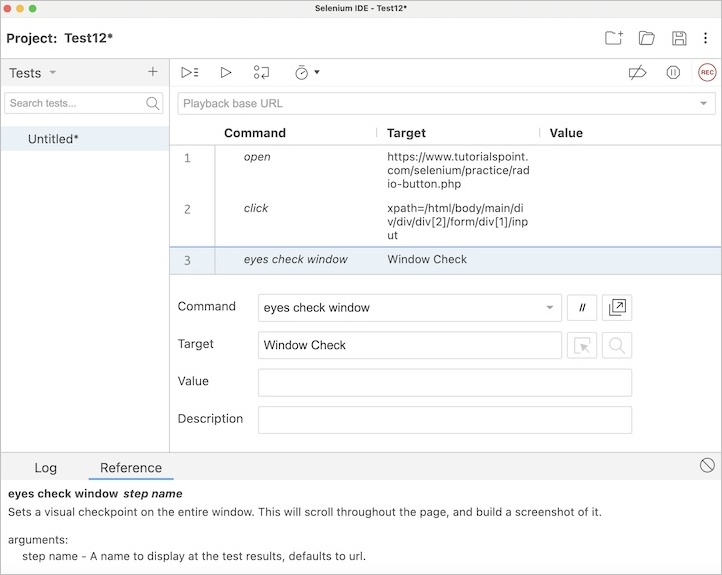Click the Step over command icon
Viewport: 722px width, 575px height.
coord(261,72)
